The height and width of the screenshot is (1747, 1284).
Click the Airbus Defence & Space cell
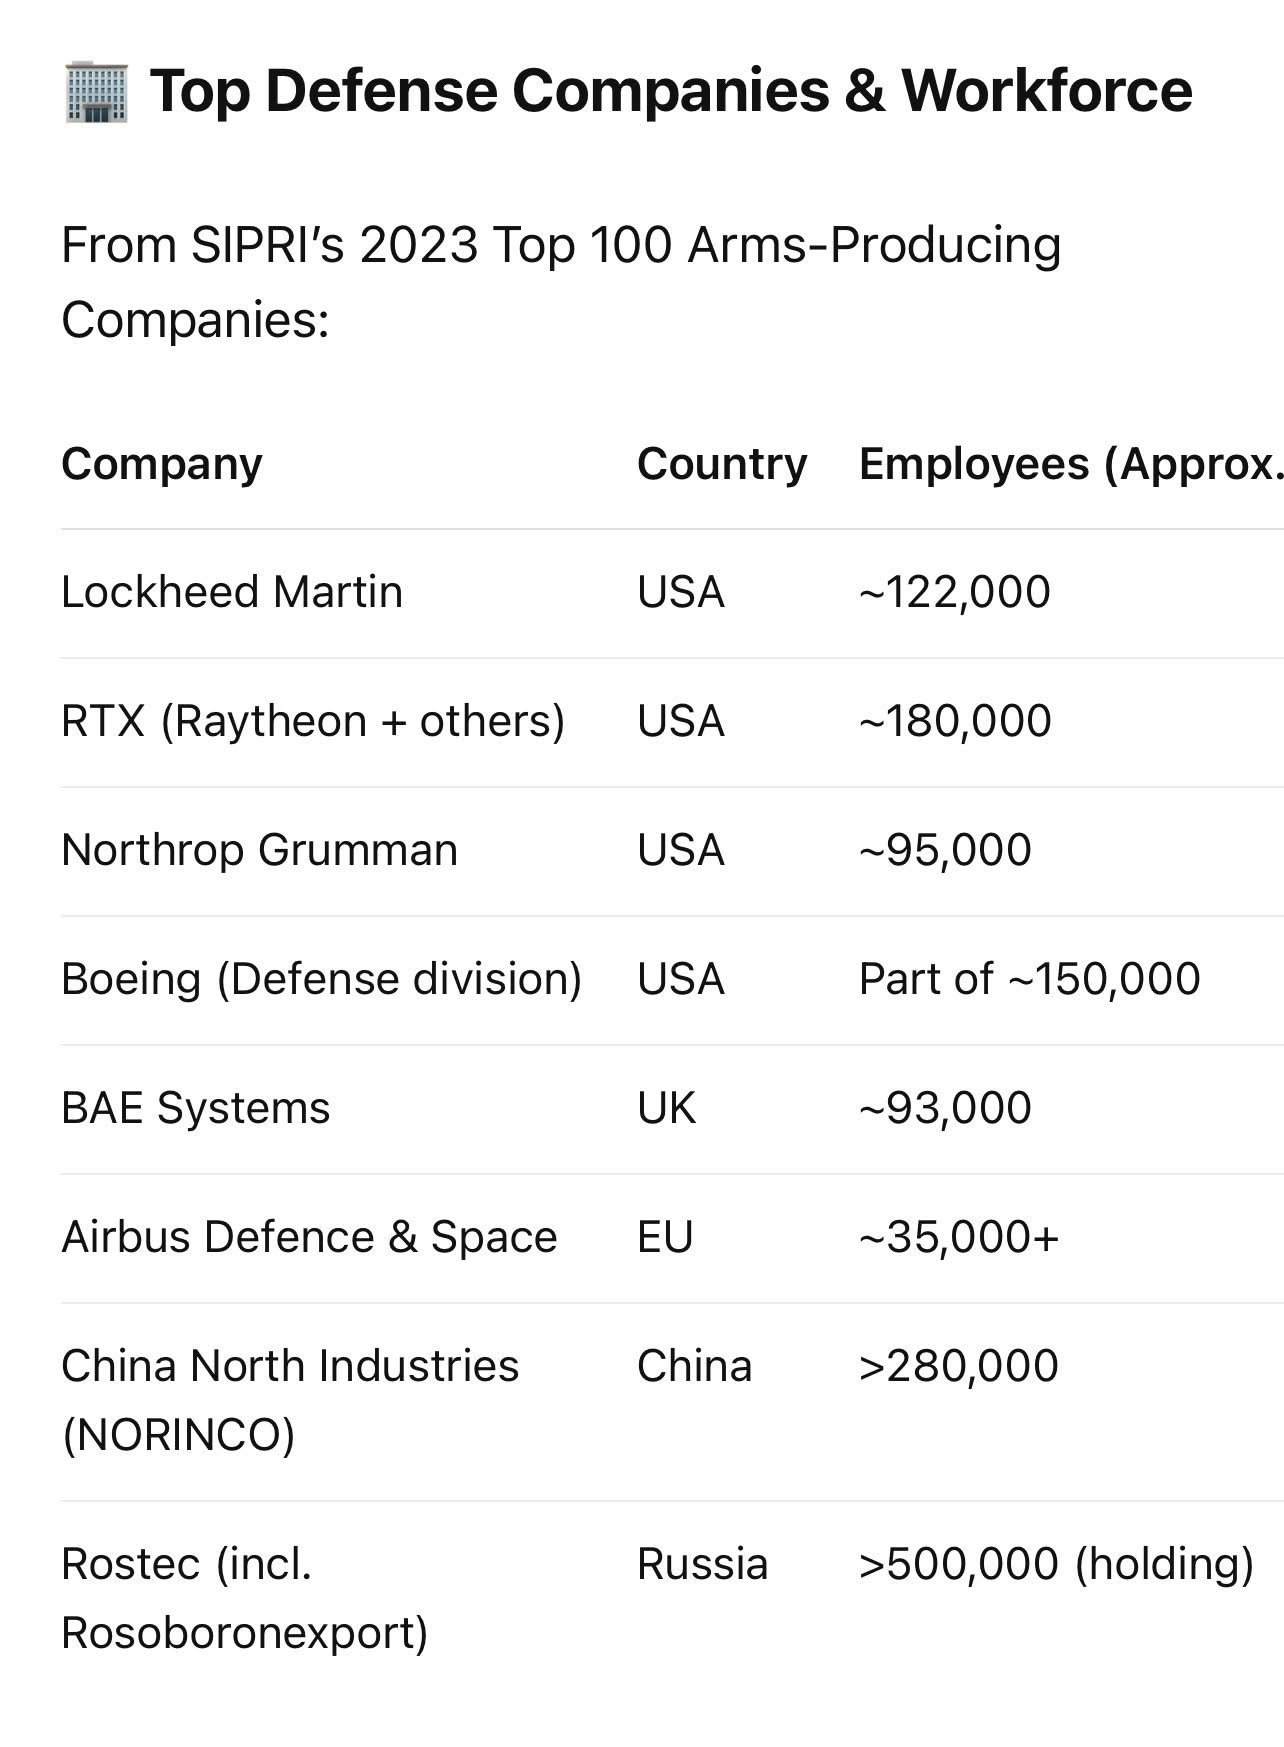pyautogui.click(x=309, y=1237)
